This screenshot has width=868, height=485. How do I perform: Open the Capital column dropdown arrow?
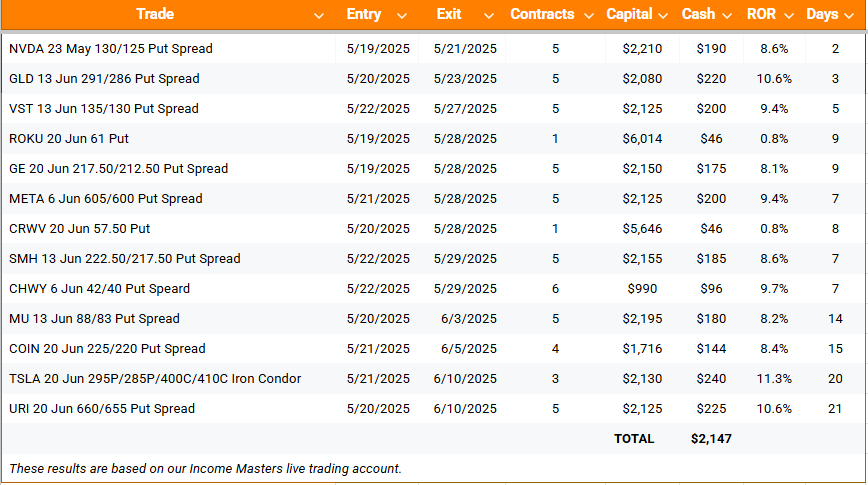point(663,16)
